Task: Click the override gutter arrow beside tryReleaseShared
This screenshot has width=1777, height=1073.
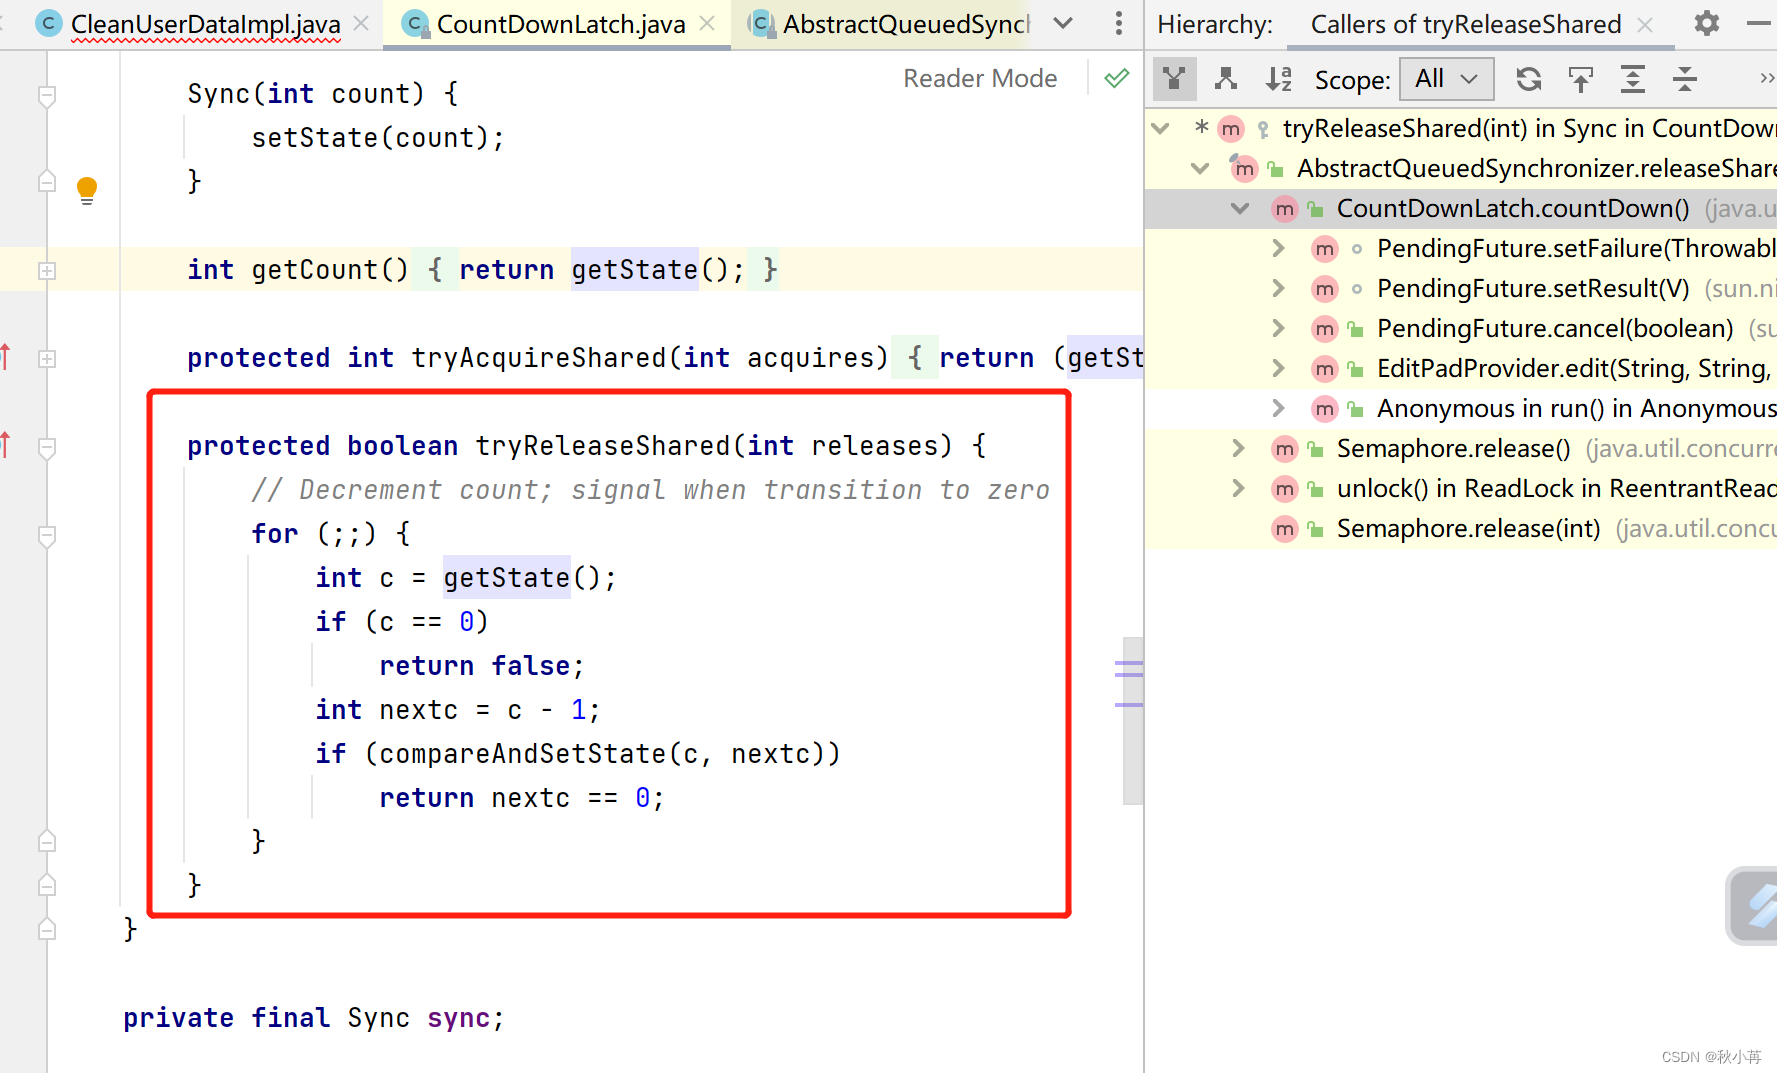Action: click(x=5, y=444)
